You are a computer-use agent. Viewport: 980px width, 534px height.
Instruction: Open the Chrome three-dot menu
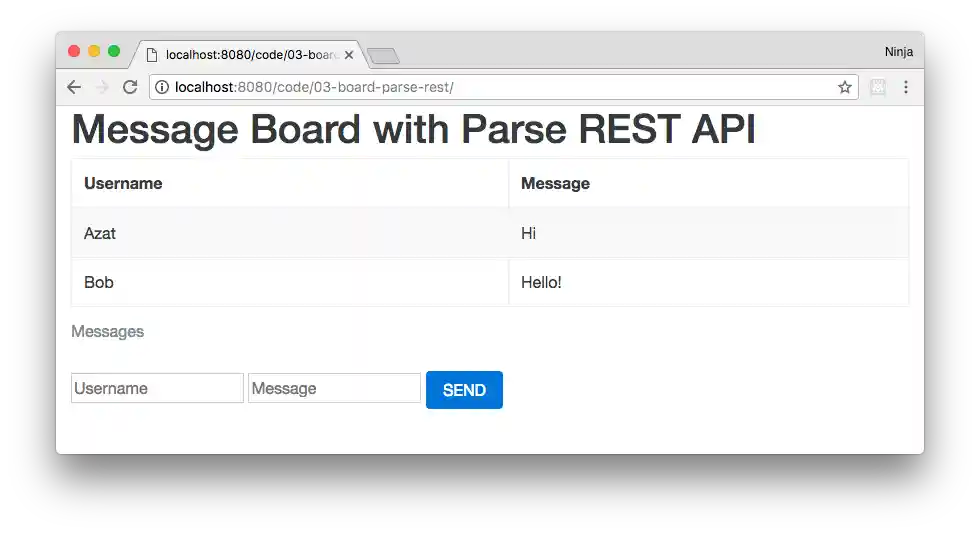pos(906,87)
